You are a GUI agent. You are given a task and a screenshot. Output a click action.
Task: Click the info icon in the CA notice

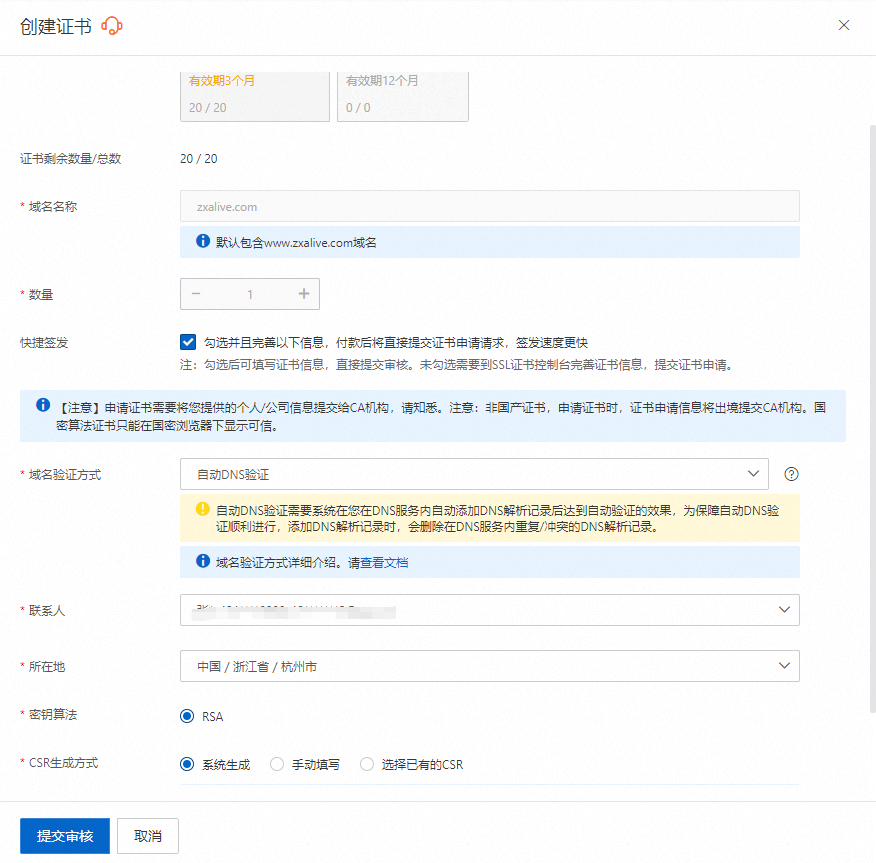[43, 406]
